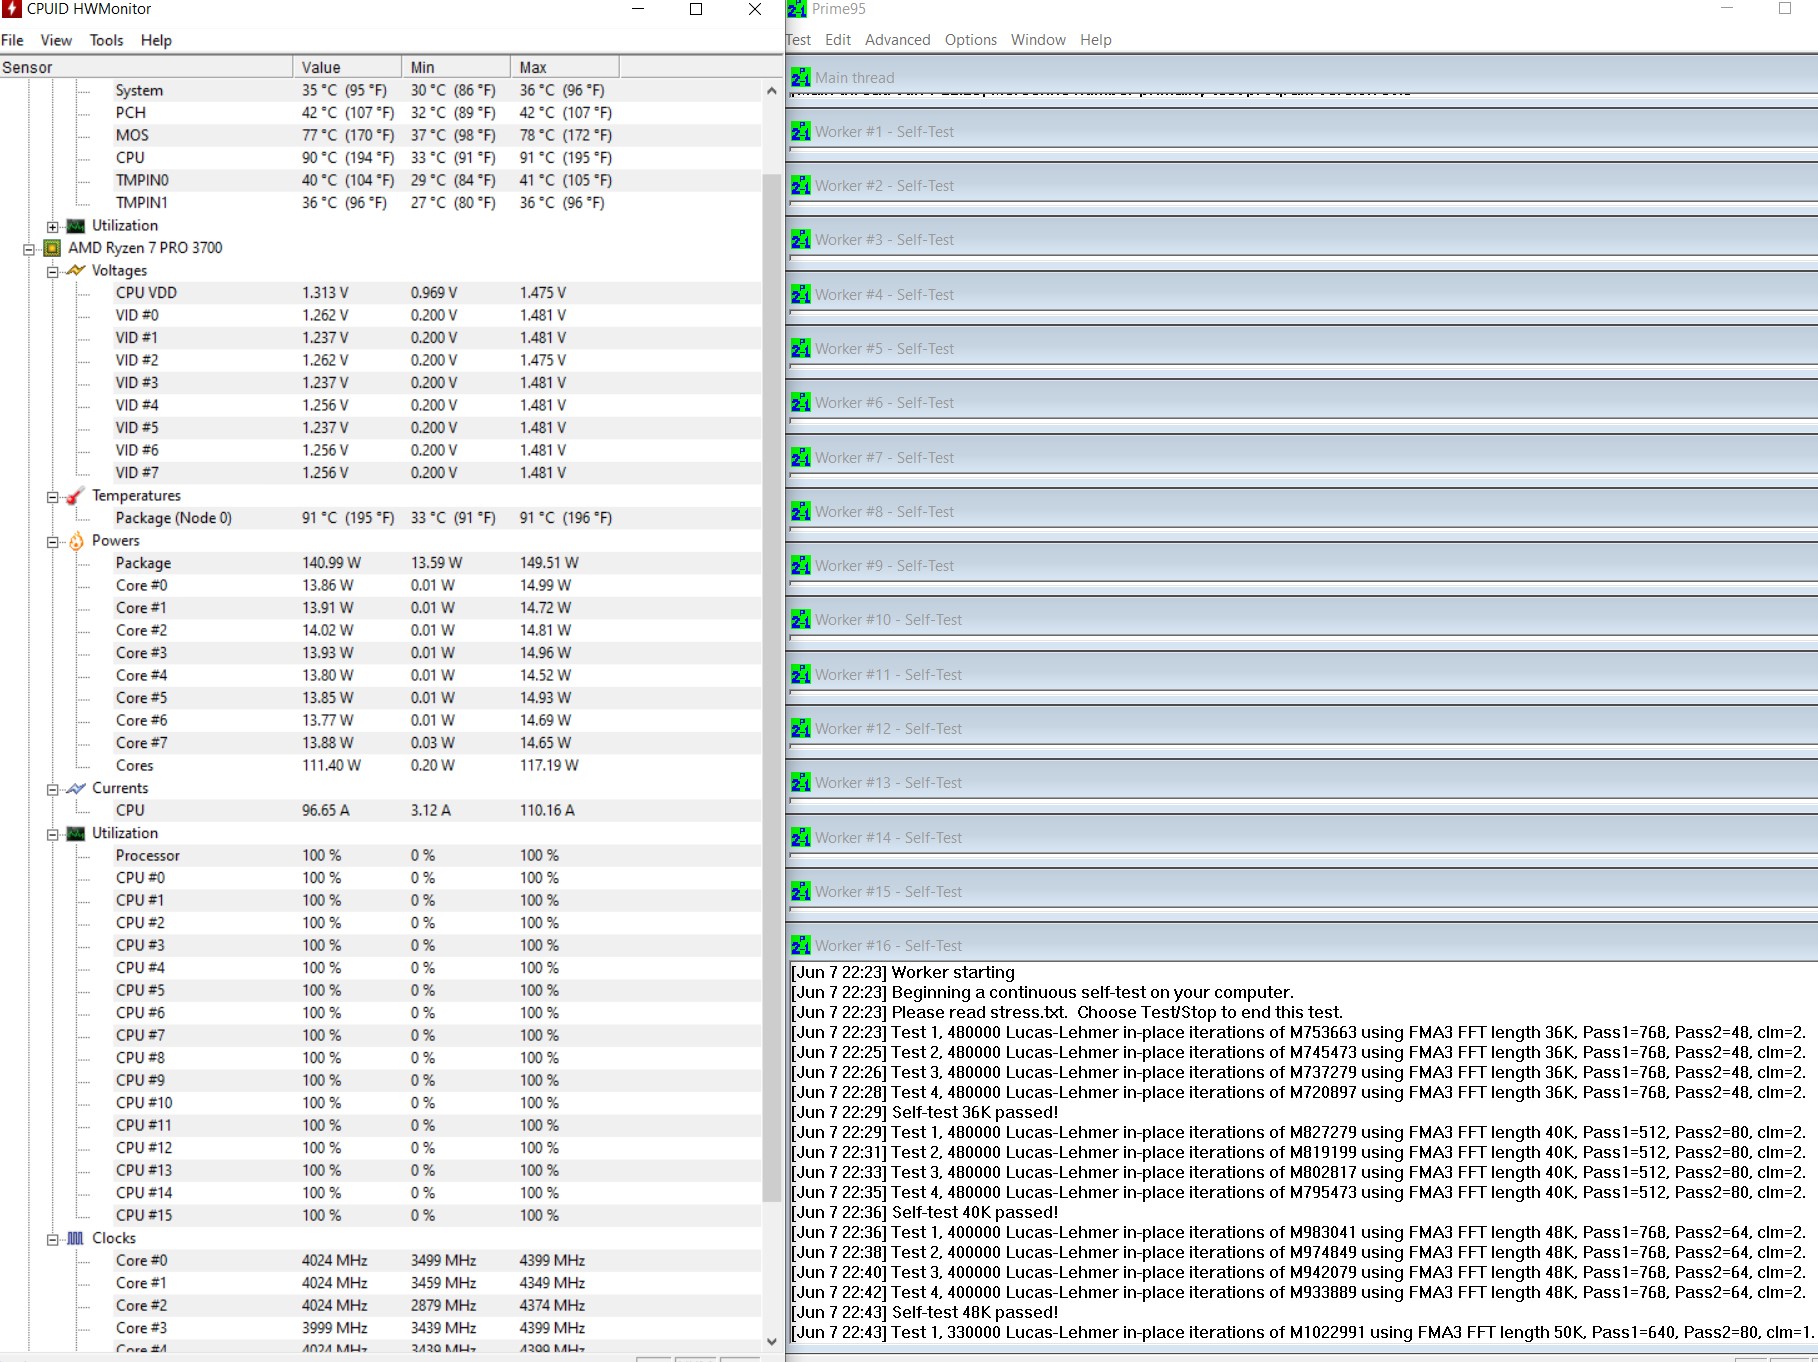
Task: Click the HWMonitor vertical scrollbar thumb
Action: 771,688
